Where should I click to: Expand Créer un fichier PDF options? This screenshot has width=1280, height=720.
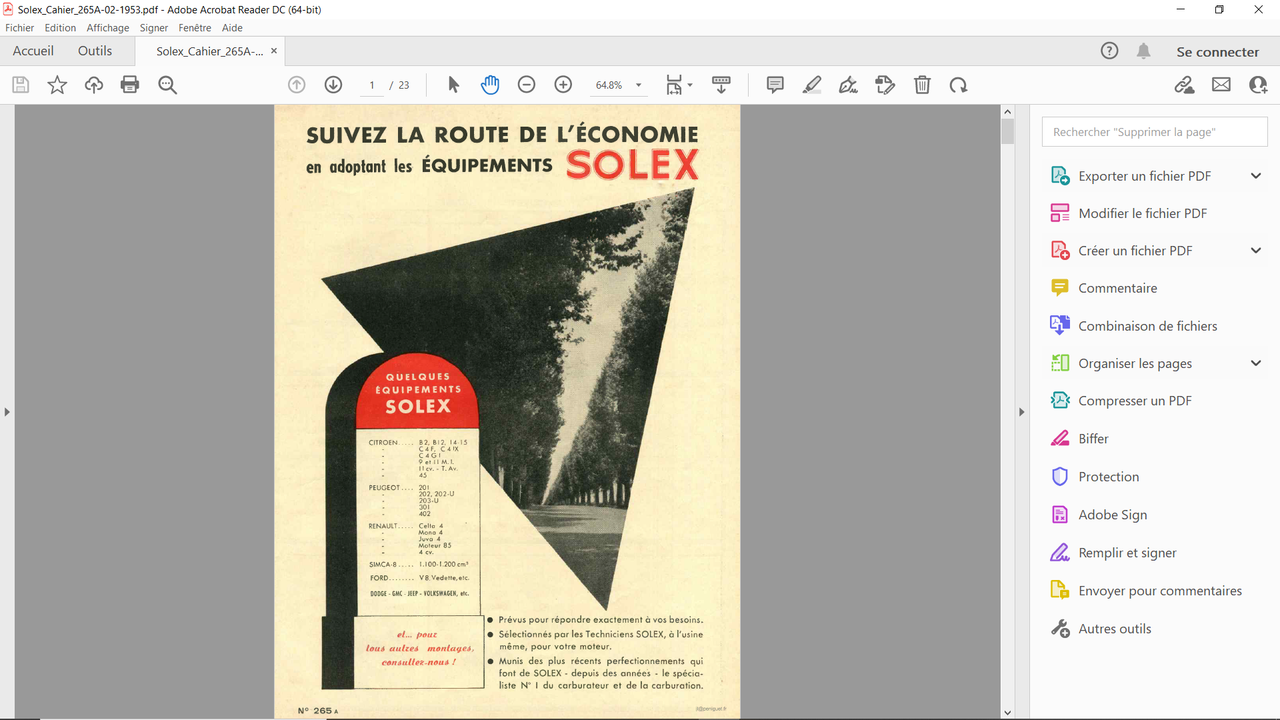[1256, 251]
